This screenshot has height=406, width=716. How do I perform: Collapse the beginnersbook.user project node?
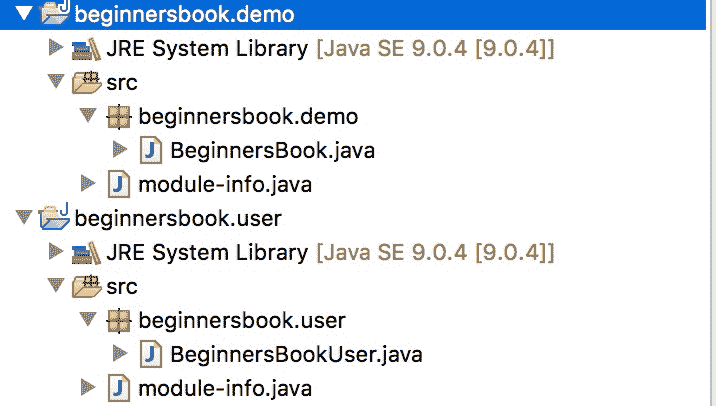click(x=22, y=218)
